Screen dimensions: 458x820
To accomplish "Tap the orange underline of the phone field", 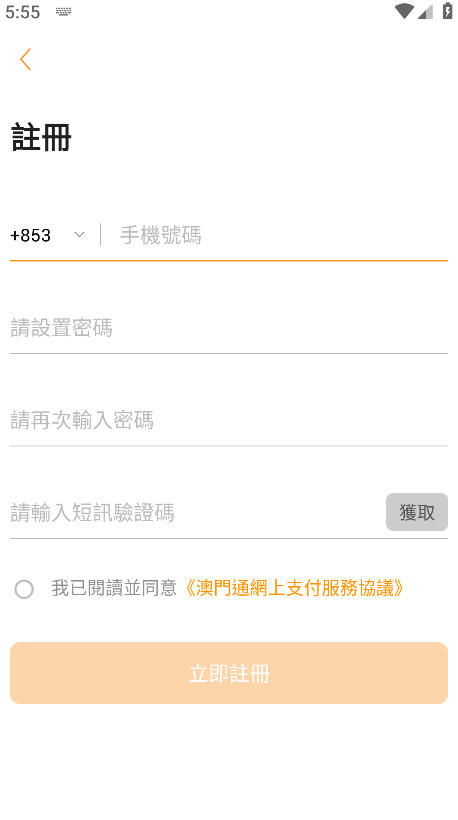I will click(x=229, y=260).
